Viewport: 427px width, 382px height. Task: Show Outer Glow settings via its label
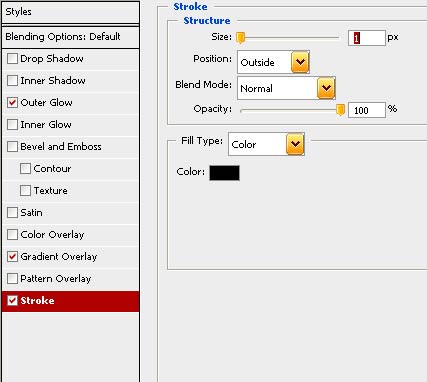tap(46, 103)
